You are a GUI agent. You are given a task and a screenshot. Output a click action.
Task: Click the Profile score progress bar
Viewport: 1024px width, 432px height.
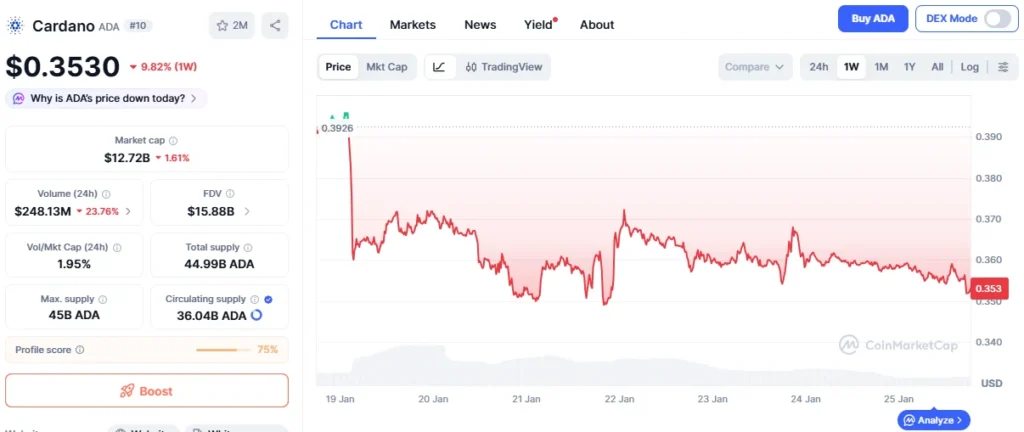click(x=224, y=350)
